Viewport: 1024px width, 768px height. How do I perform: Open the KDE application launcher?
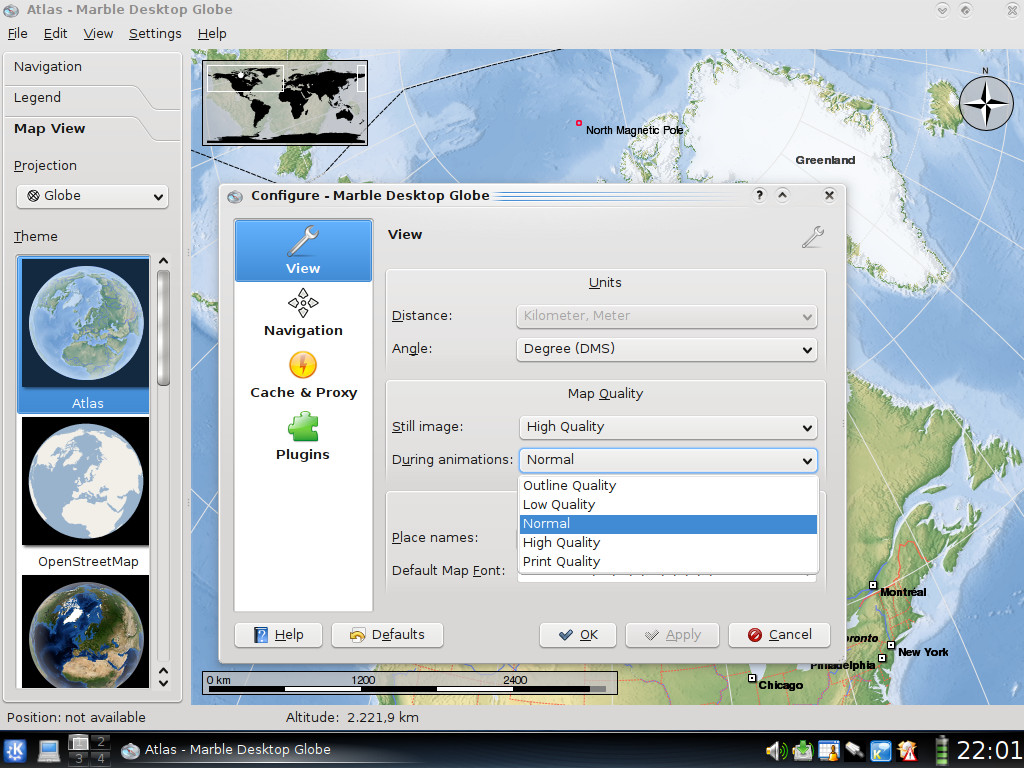(x=14, y=750)
